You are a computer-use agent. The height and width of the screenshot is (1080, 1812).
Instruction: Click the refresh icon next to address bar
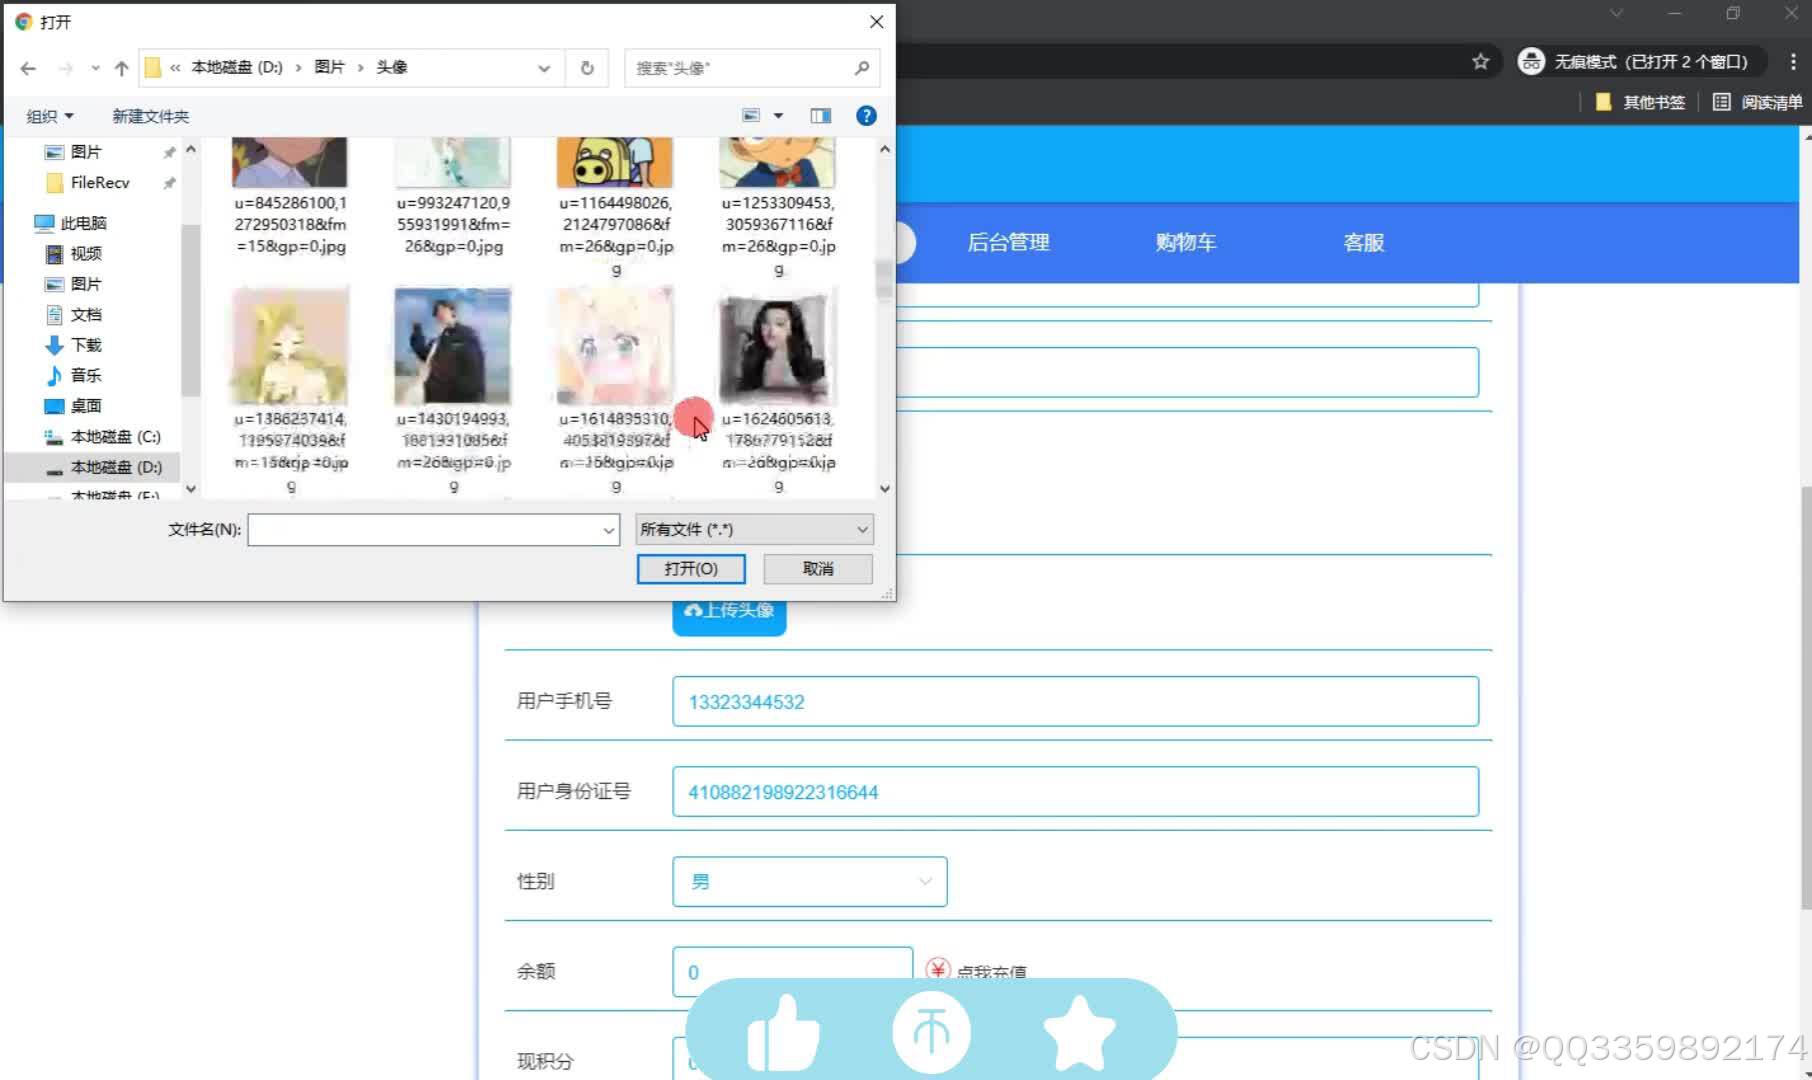point(588,67)
